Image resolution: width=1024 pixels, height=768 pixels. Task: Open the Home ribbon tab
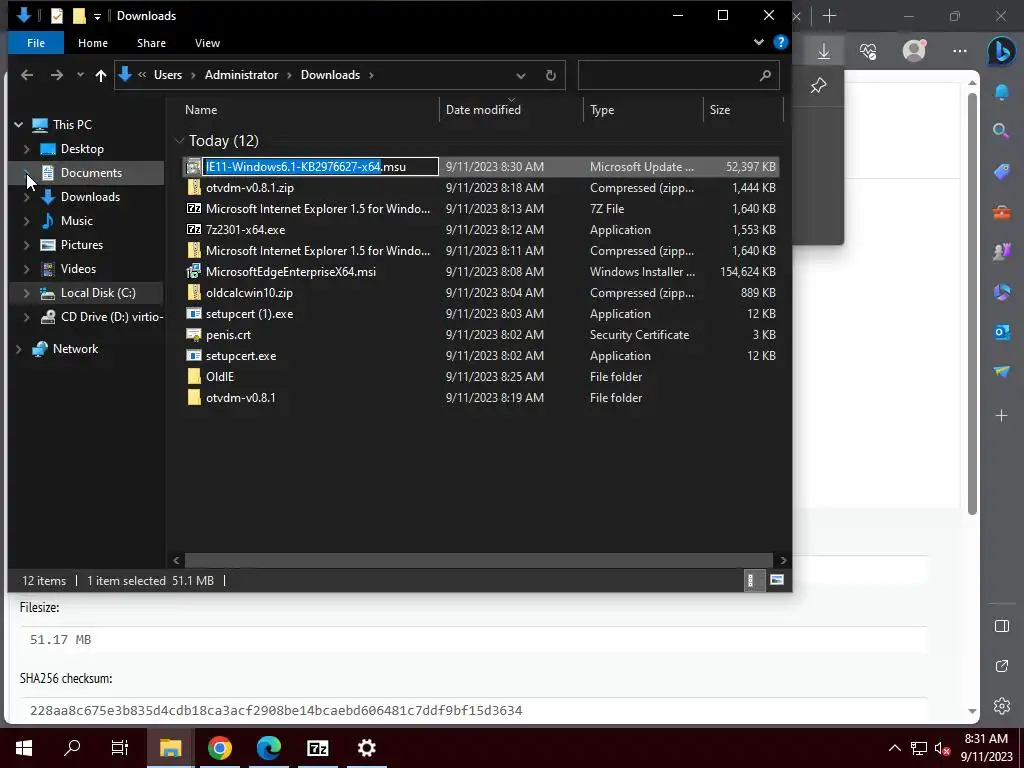coord(93,42)
